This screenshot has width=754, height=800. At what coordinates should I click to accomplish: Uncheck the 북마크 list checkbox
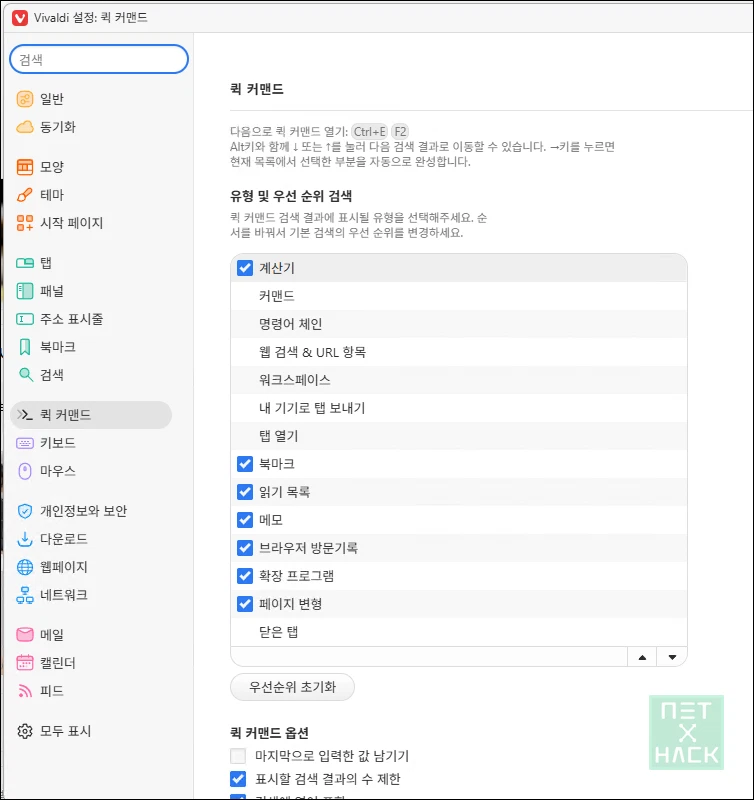(245, 464)
